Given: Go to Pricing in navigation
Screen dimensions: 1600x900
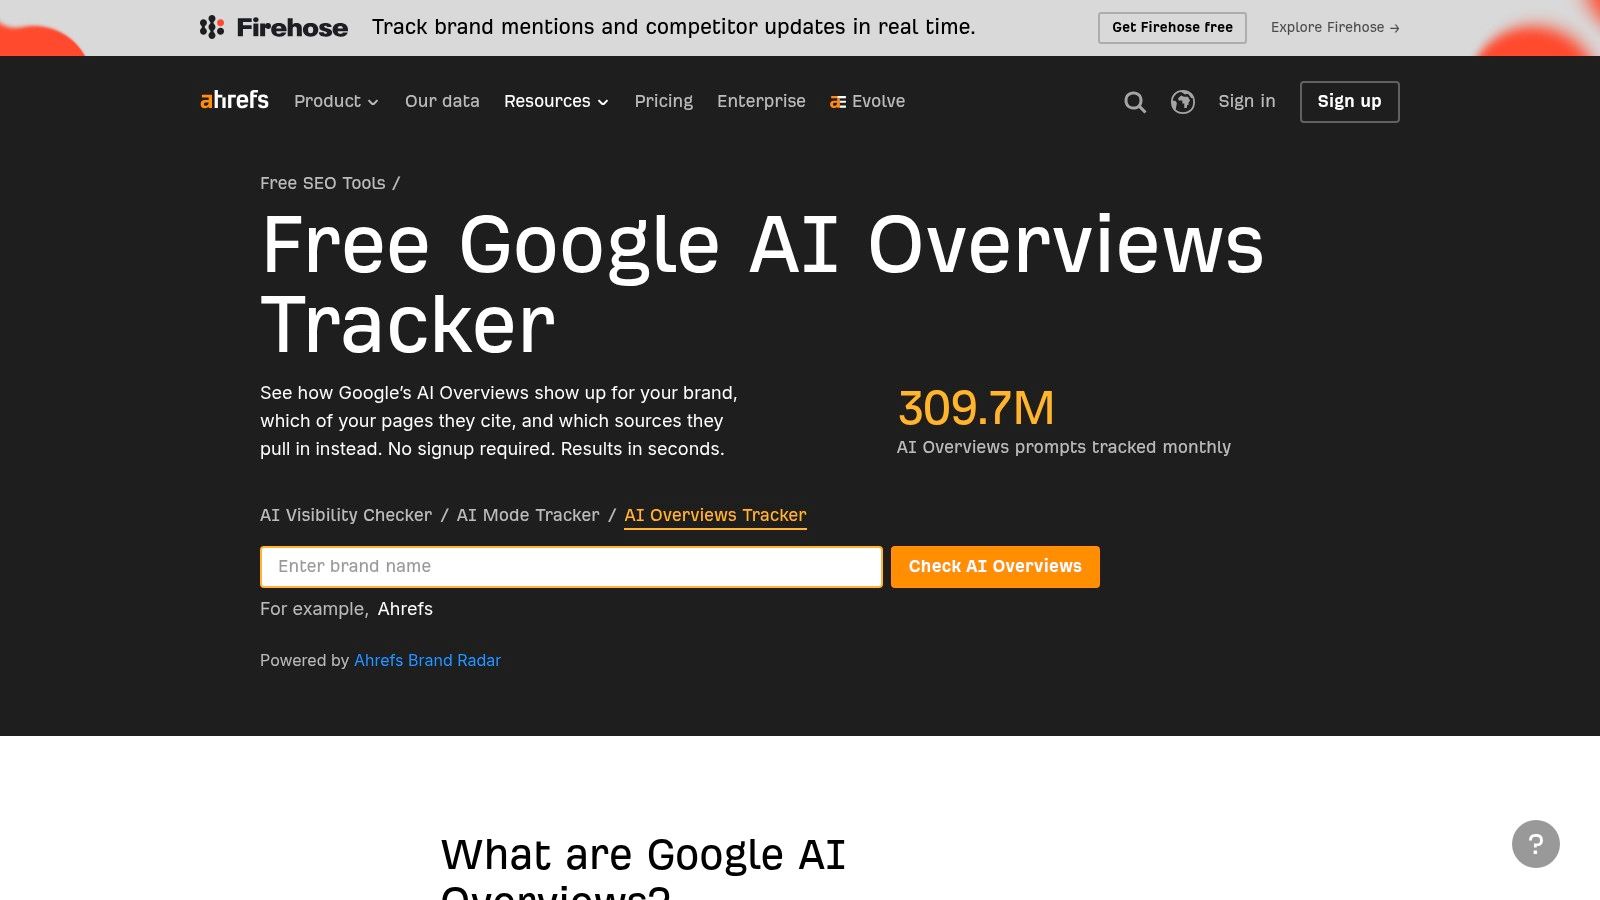Looking at the screenshot, I should (x=664, y=101).
